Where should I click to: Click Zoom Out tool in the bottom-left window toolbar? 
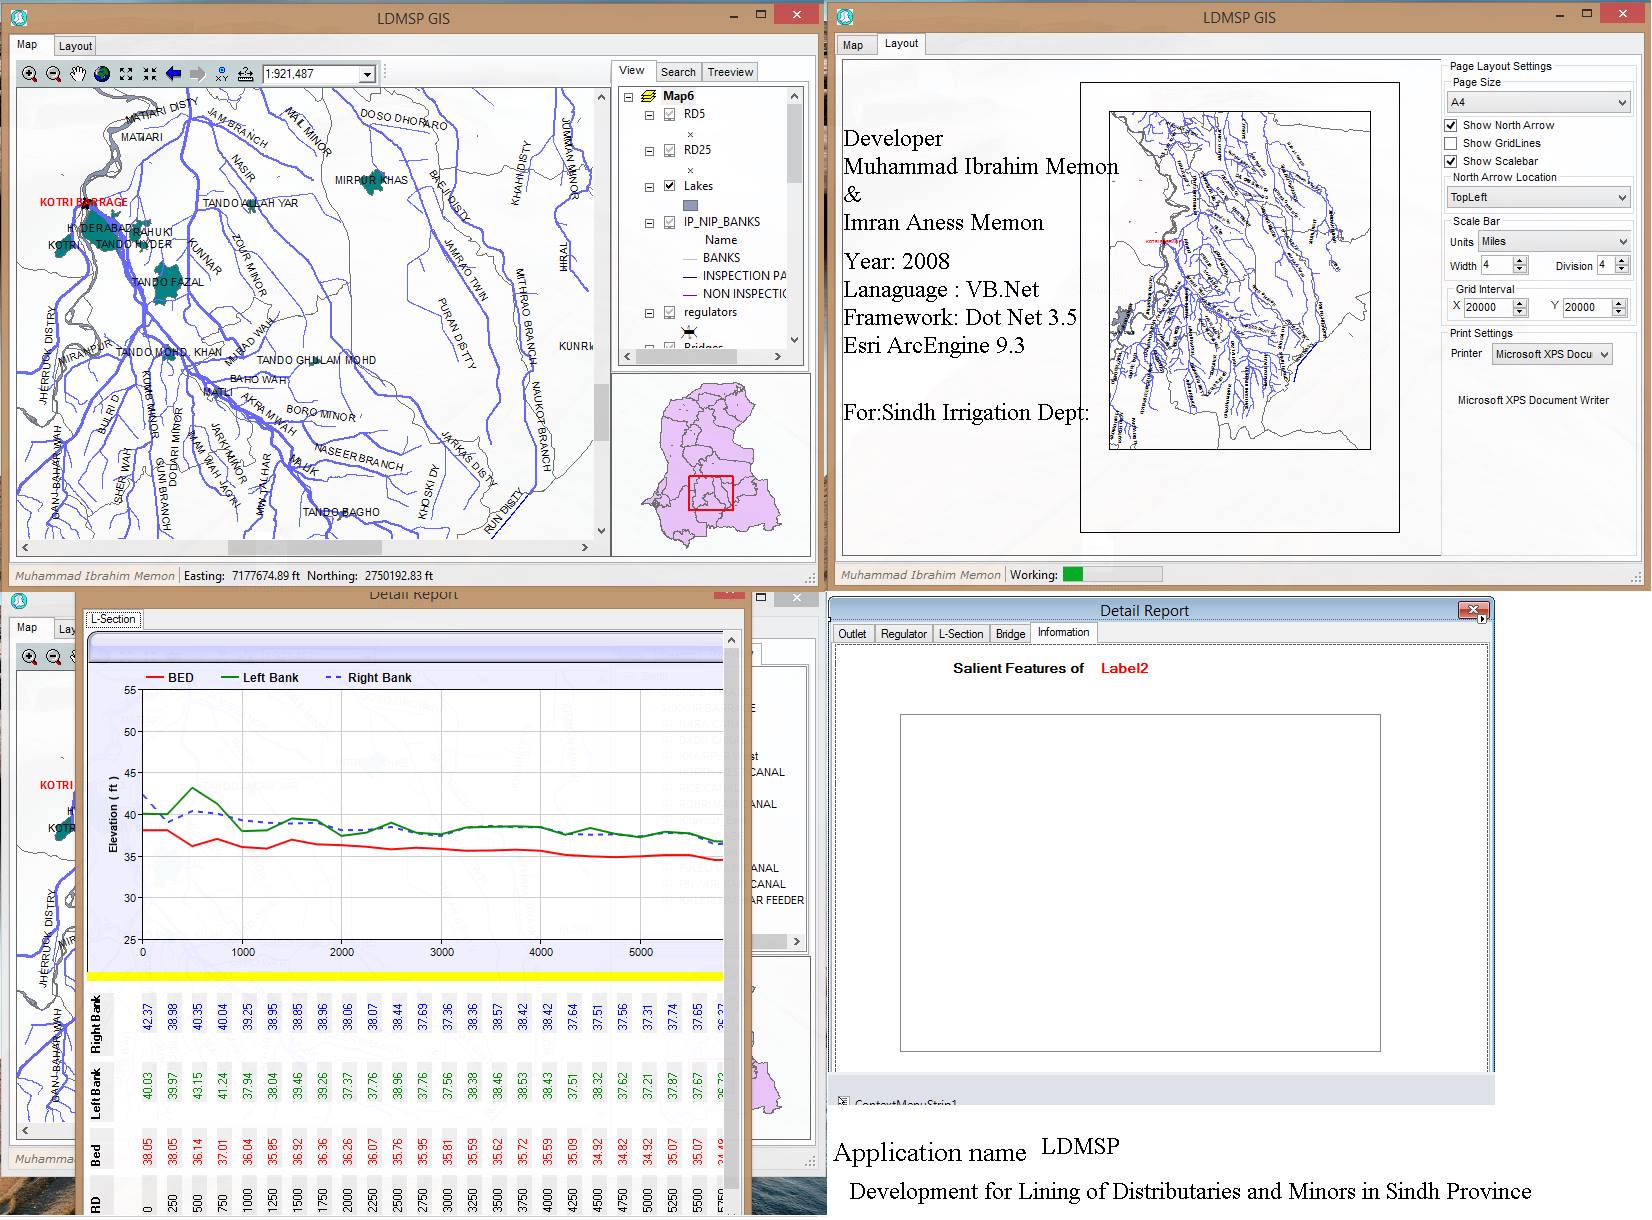click(54, 657)
